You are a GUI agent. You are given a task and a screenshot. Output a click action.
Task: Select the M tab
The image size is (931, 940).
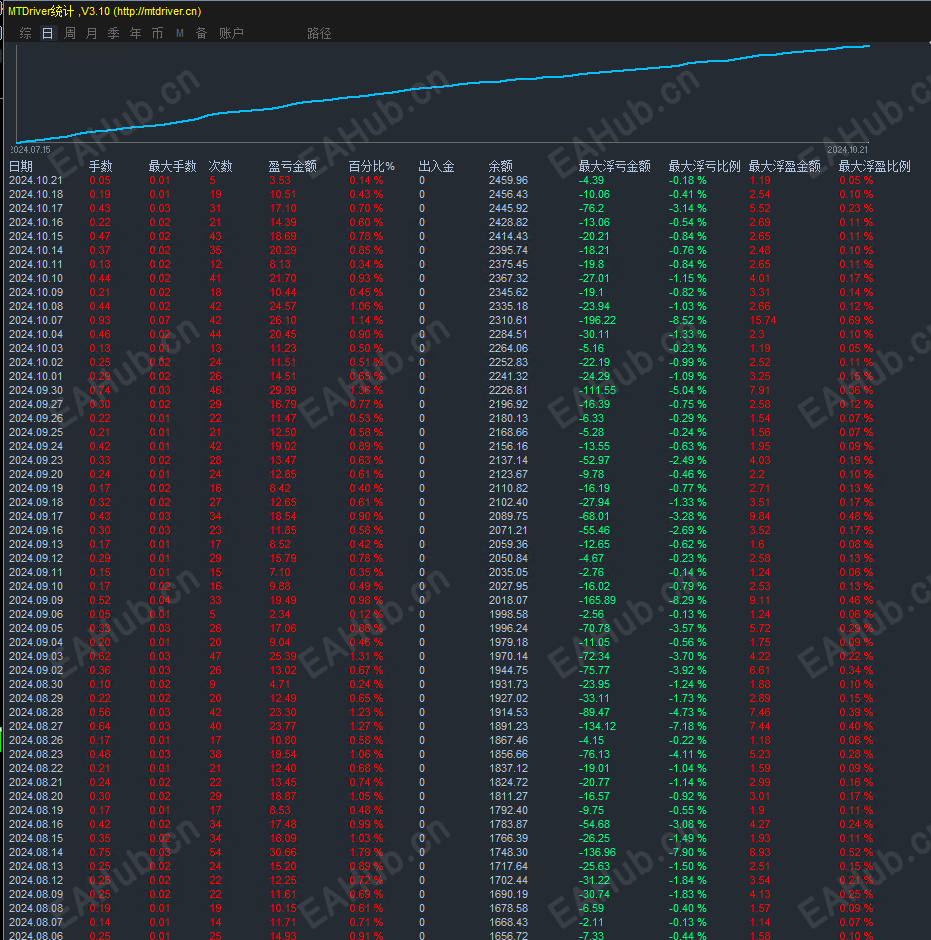[179, 34]
